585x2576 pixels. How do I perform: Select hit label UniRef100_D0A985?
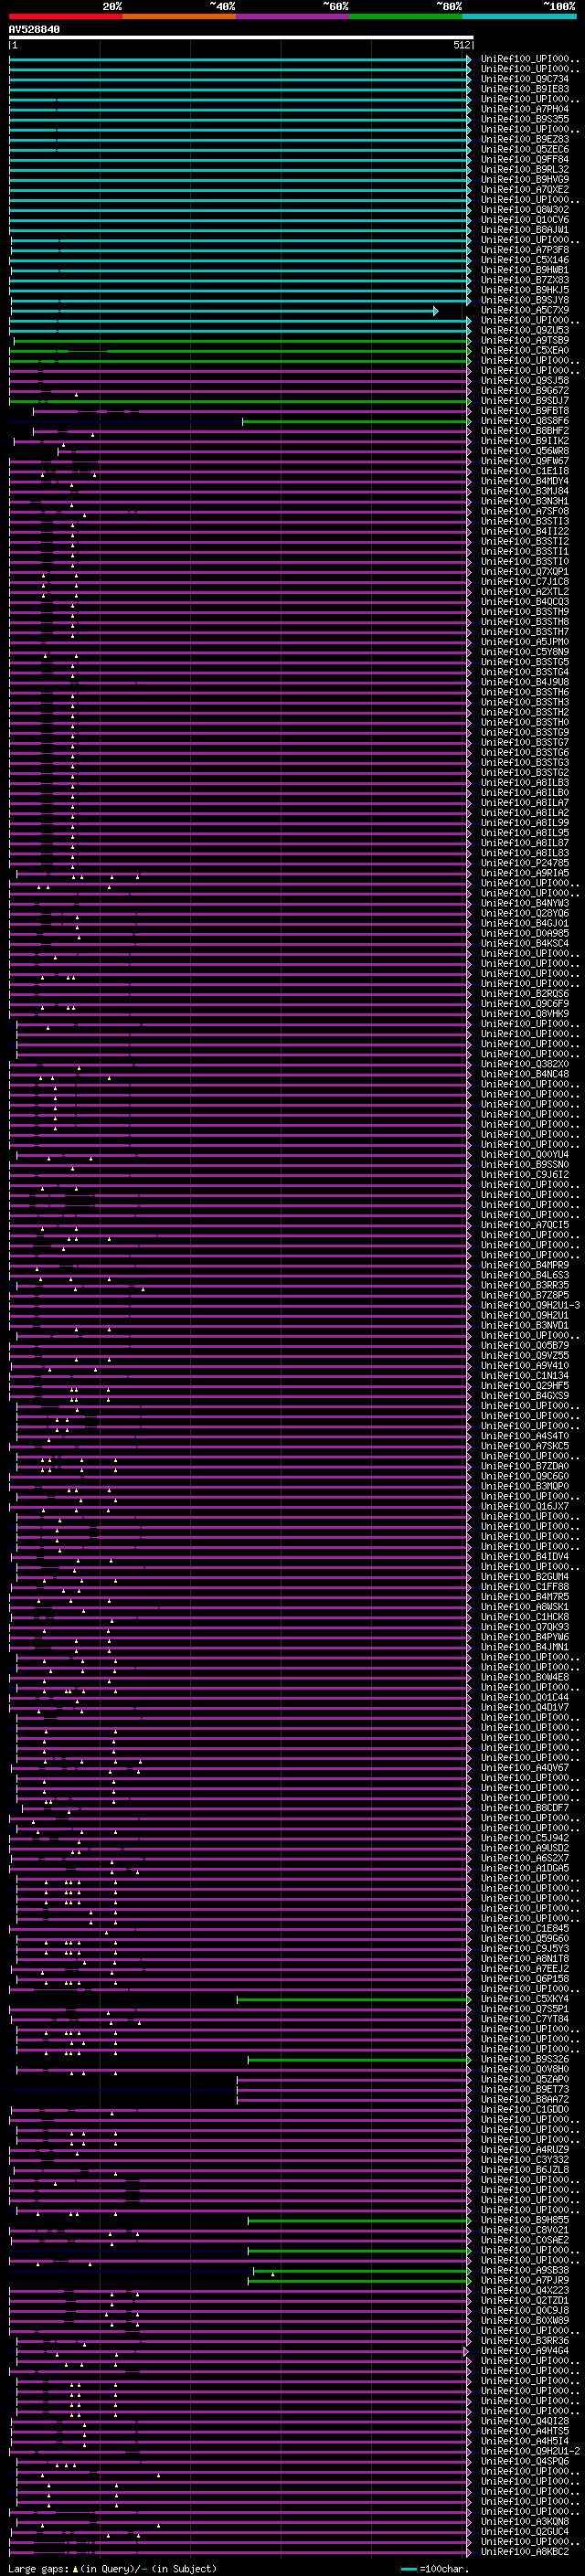pyautogui.click(x=524, y=933)
